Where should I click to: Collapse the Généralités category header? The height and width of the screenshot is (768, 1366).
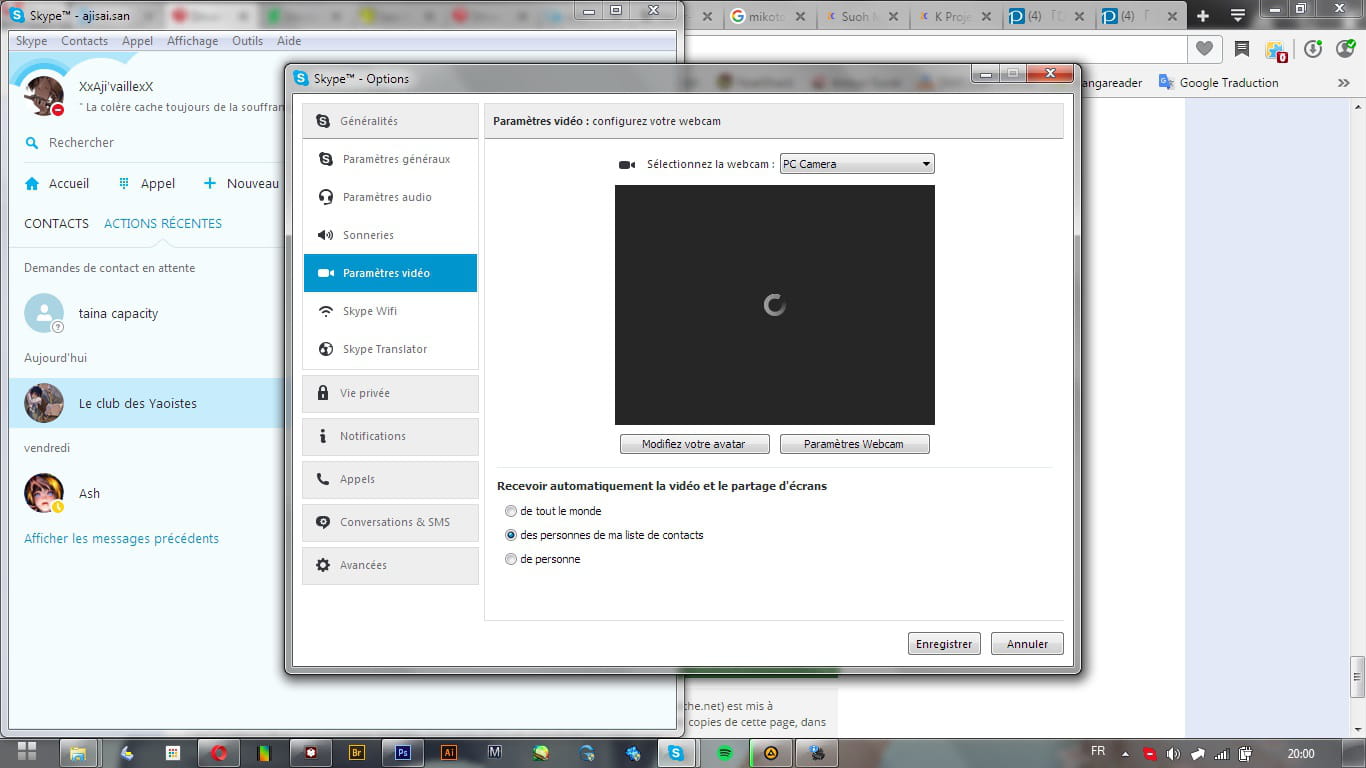tap(390, 121)
